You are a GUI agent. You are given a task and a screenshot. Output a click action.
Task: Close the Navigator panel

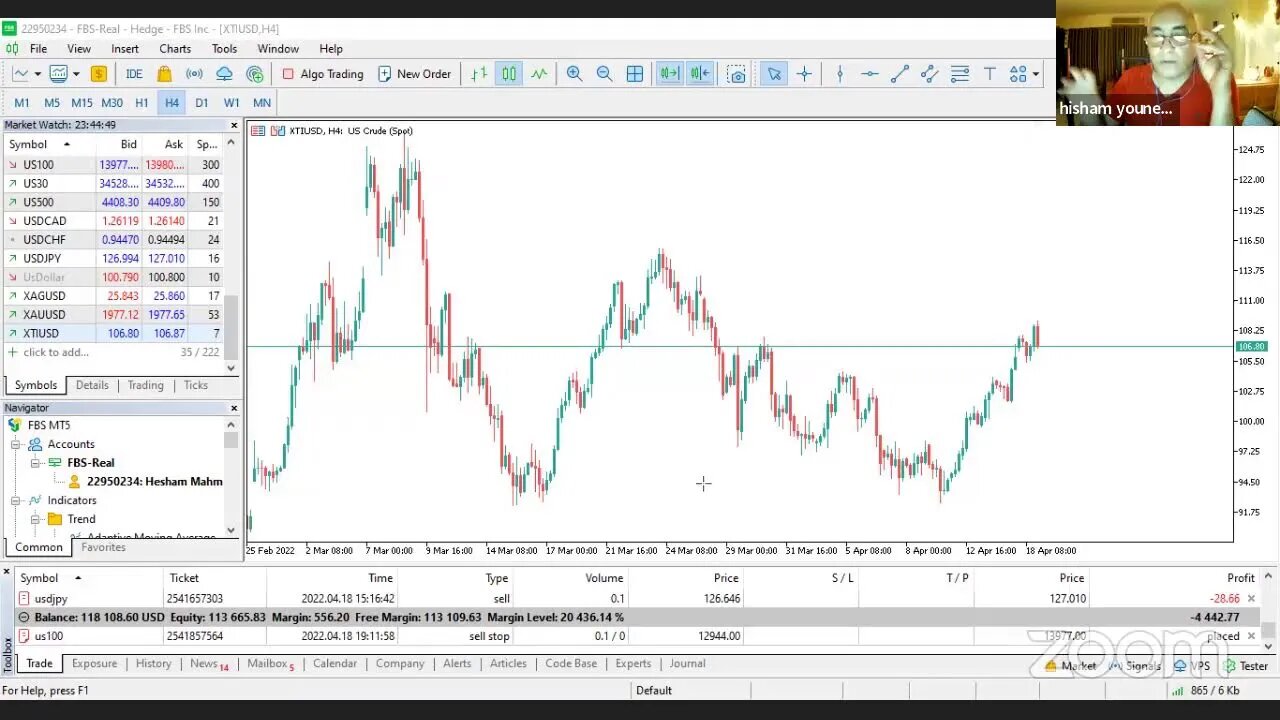tap(234, 408)
